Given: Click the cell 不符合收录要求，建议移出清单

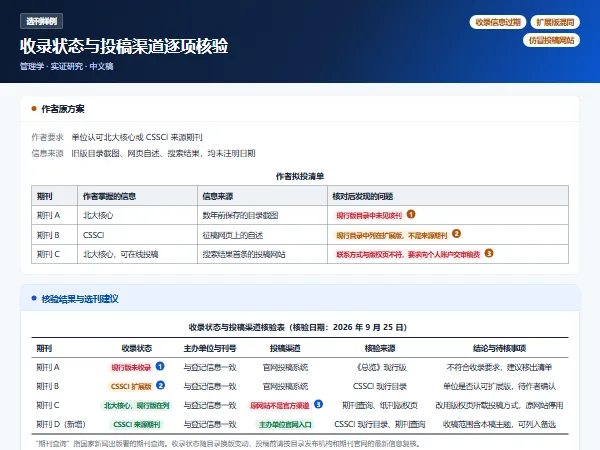Looking at the screenshot, I should click(499, 367).
